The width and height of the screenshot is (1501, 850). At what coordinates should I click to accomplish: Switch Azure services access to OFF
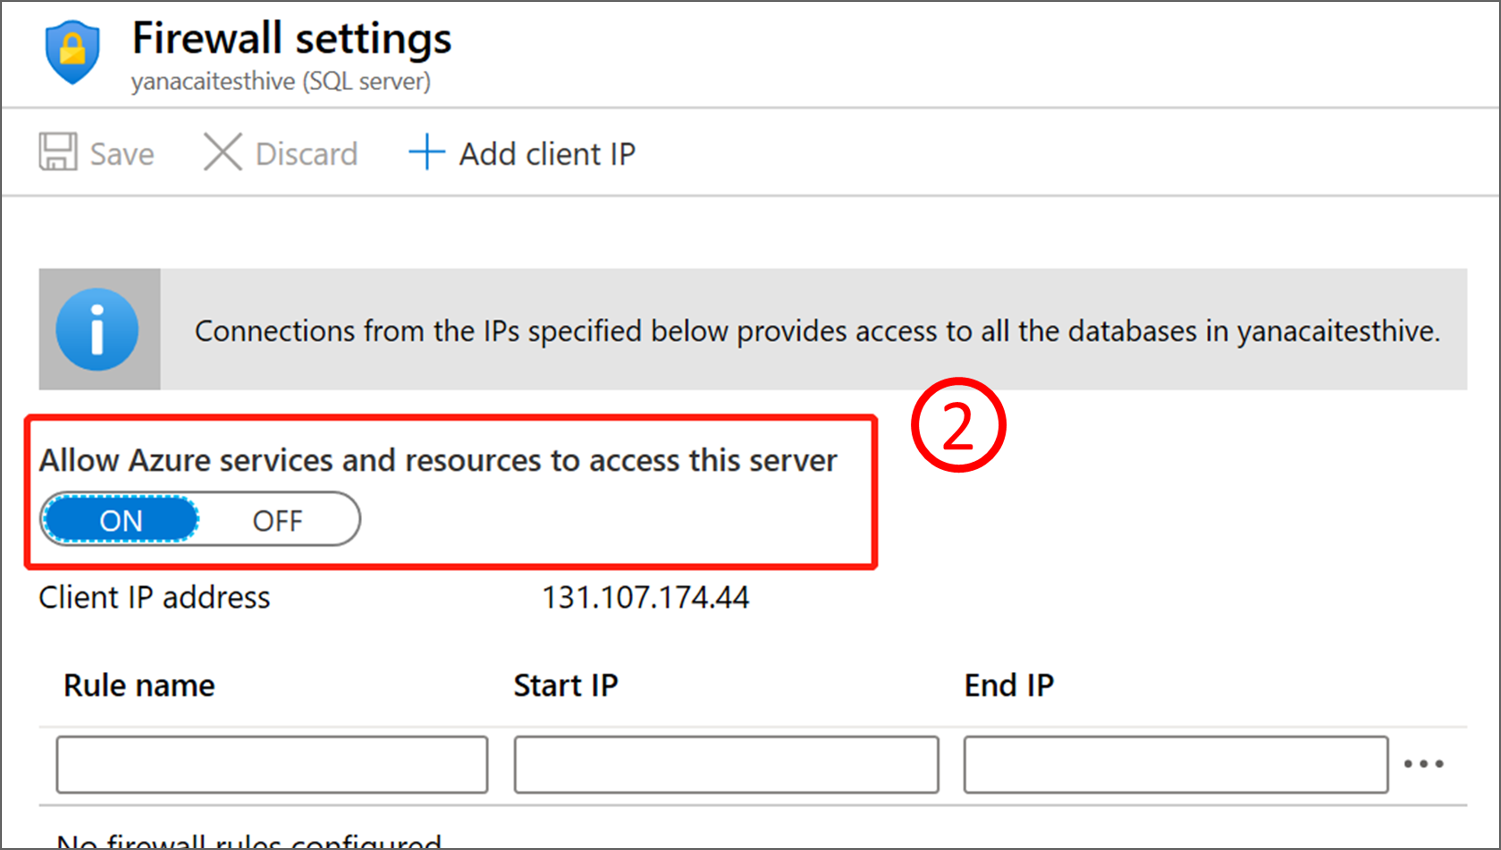277,520
